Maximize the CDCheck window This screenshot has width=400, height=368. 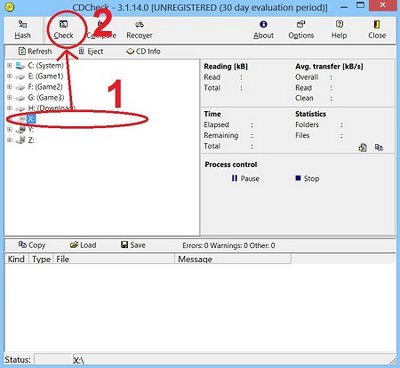(360, 5)
